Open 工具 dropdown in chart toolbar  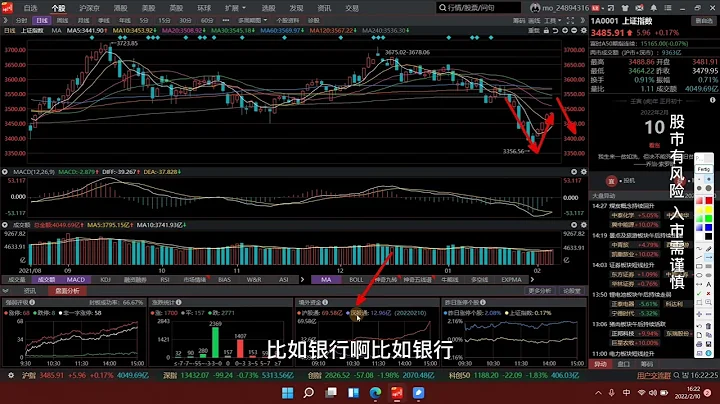tap(552, 20)
